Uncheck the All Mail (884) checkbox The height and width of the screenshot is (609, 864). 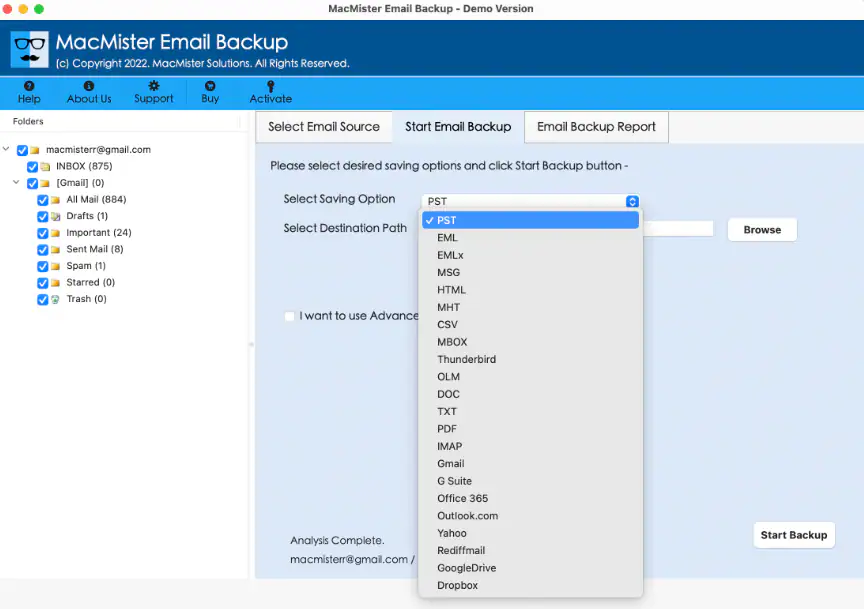(42, 200)
